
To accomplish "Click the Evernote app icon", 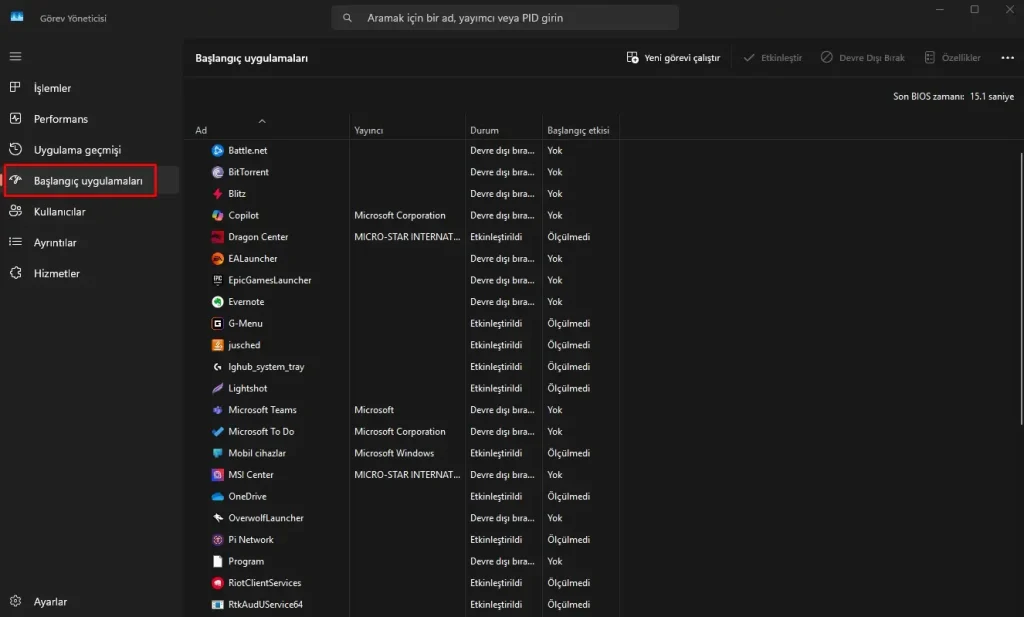I will point(217,302).
